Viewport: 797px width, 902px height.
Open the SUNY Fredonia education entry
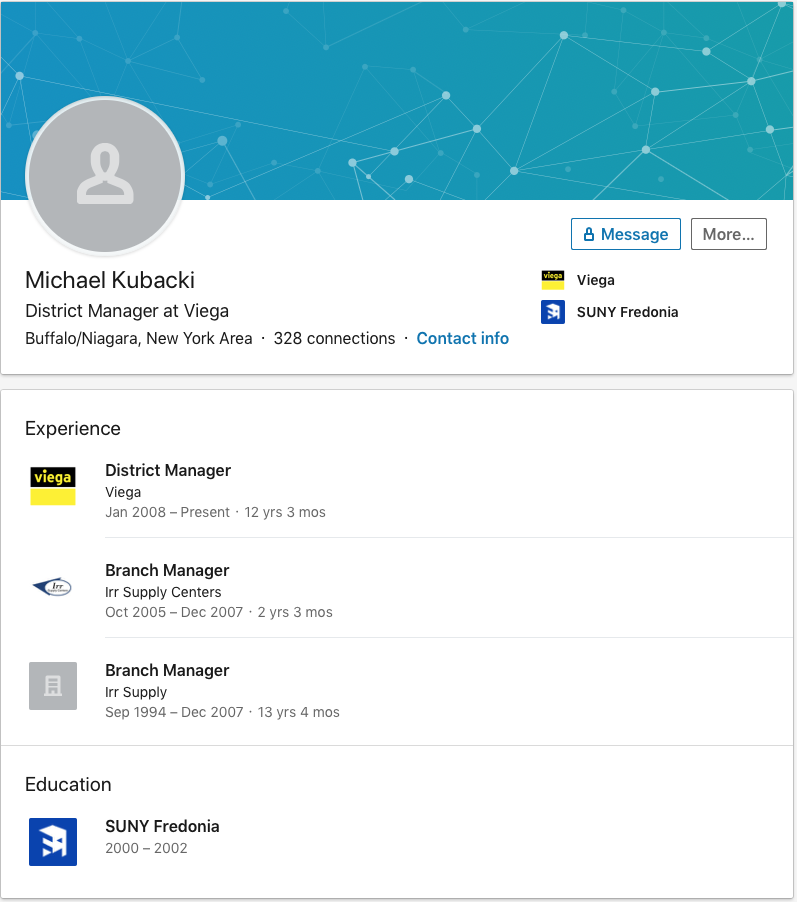pos(162,826)
